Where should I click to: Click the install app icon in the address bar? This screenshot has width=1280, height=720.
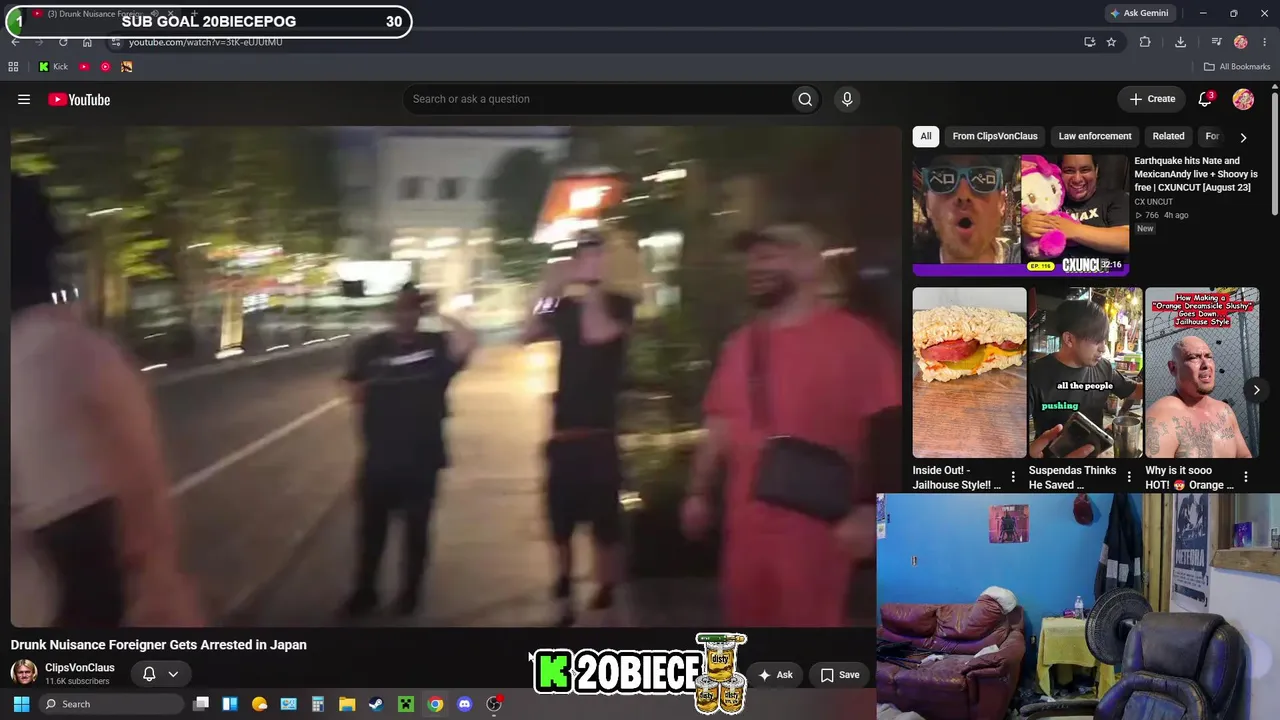[x=1090, y=42]
